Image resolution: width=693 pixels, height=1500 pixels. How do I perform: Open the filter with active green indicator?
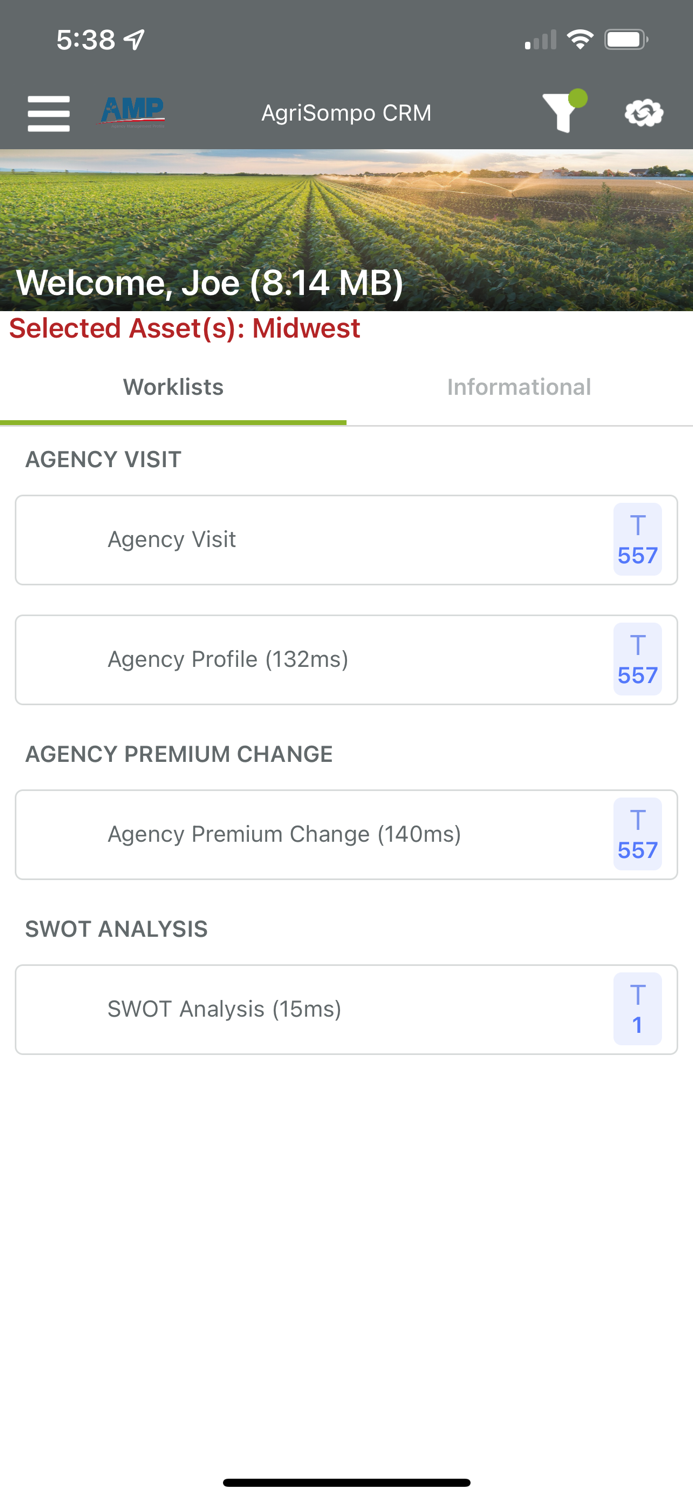click(x=563, y=113)
